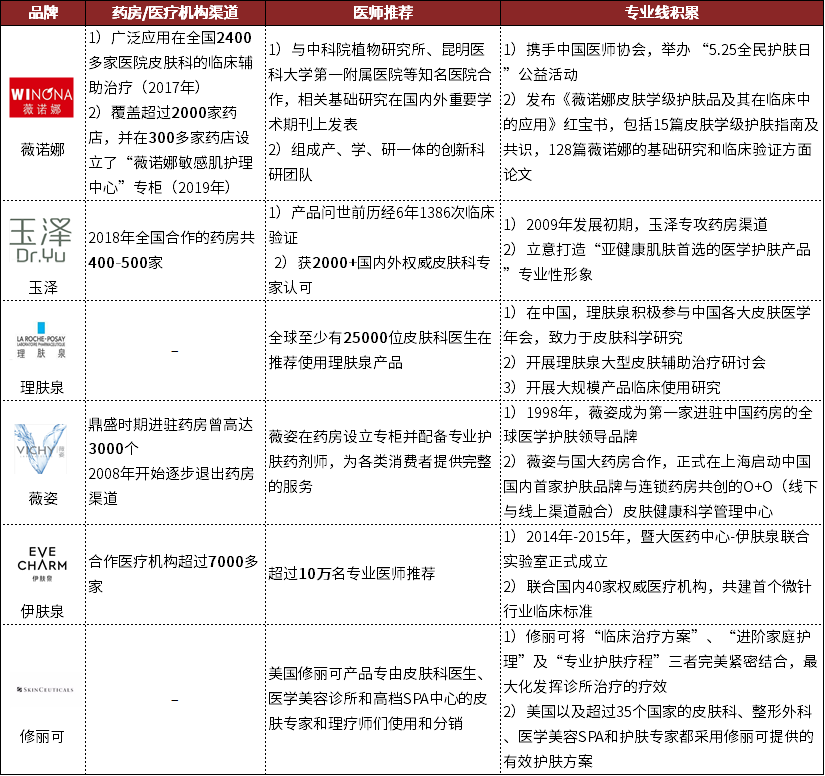The width and height of the screenshot is (825, 776).
Task: Select the cell about 25000位皮肤科医生
Action: coord(383,349)
